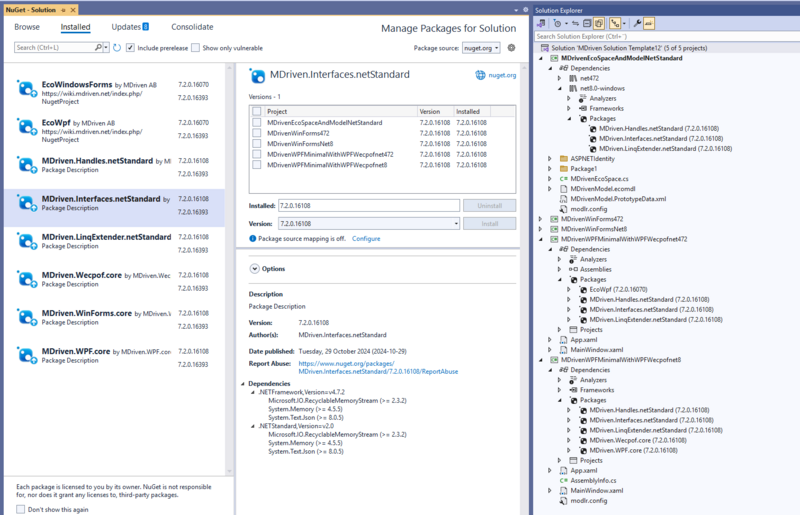This screenshot has width=800, height=515.
Task: Click the EcoWpf package icon in list
Action: pos(27,127)
